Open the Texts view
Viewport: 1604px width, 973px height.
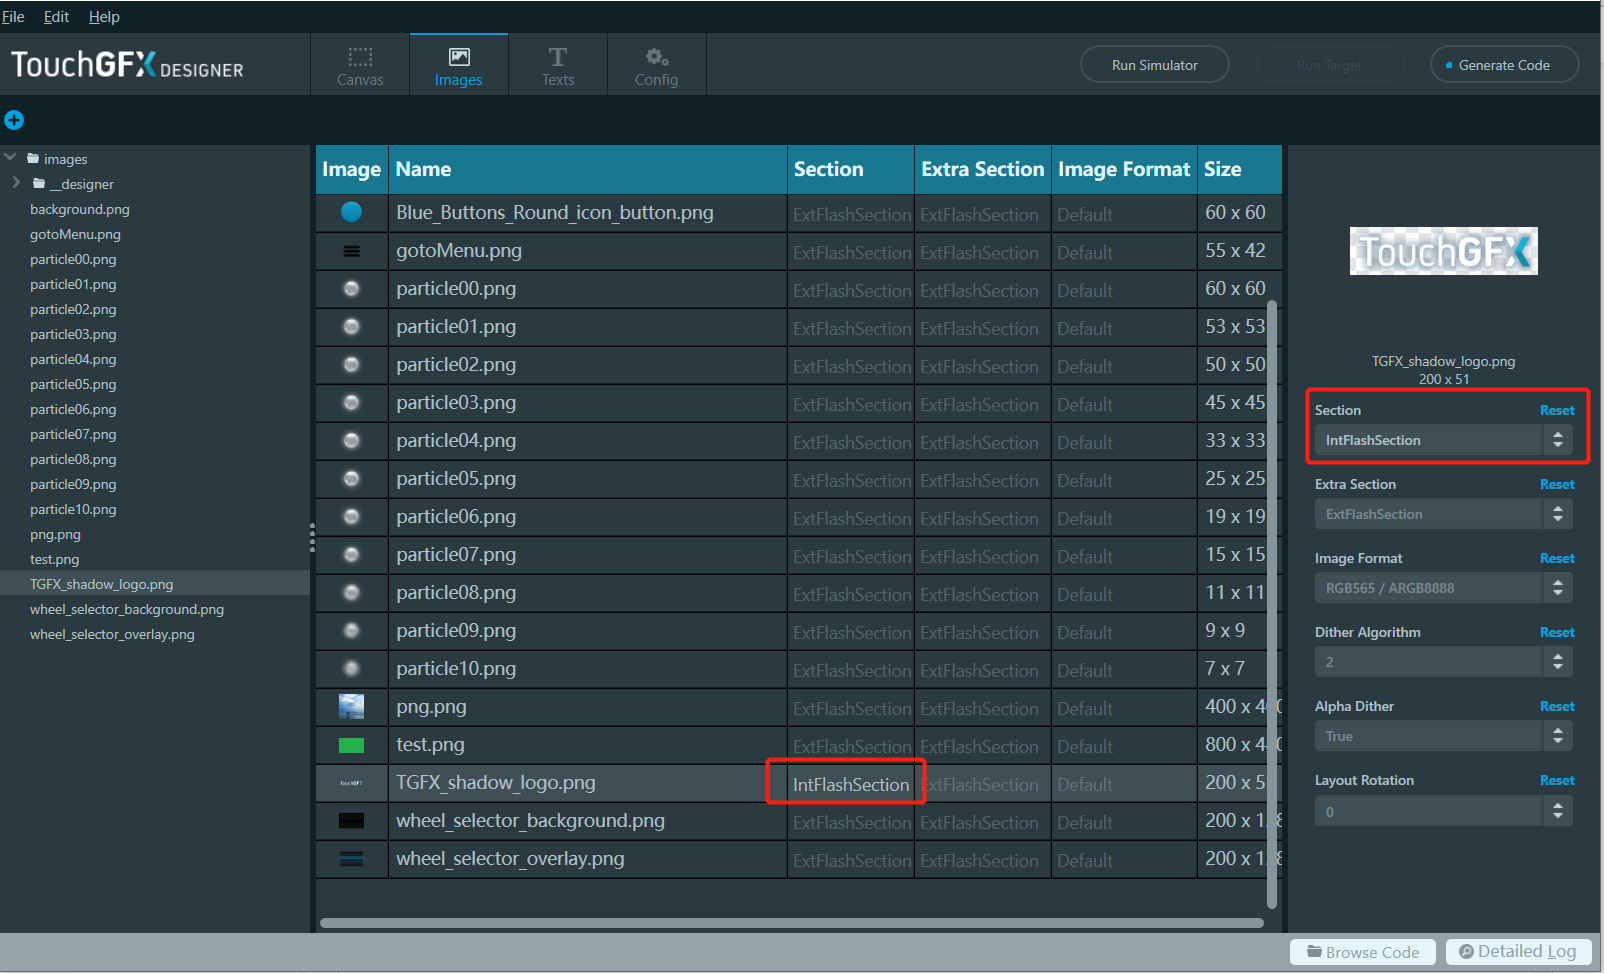557,64
